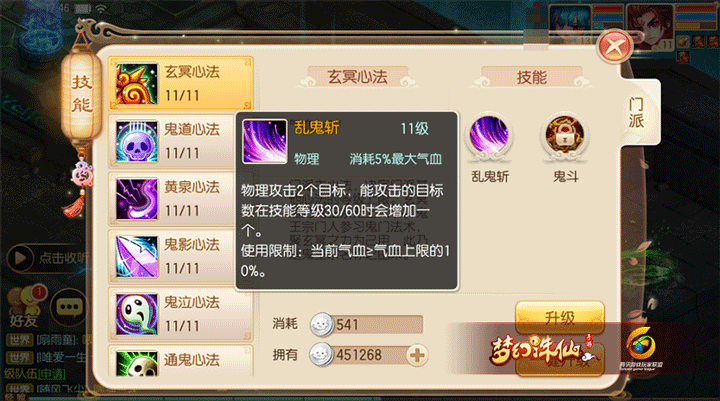Tap the locked 鬼斗 skill icon
720x401 pixels.
(x=565, y=135)
